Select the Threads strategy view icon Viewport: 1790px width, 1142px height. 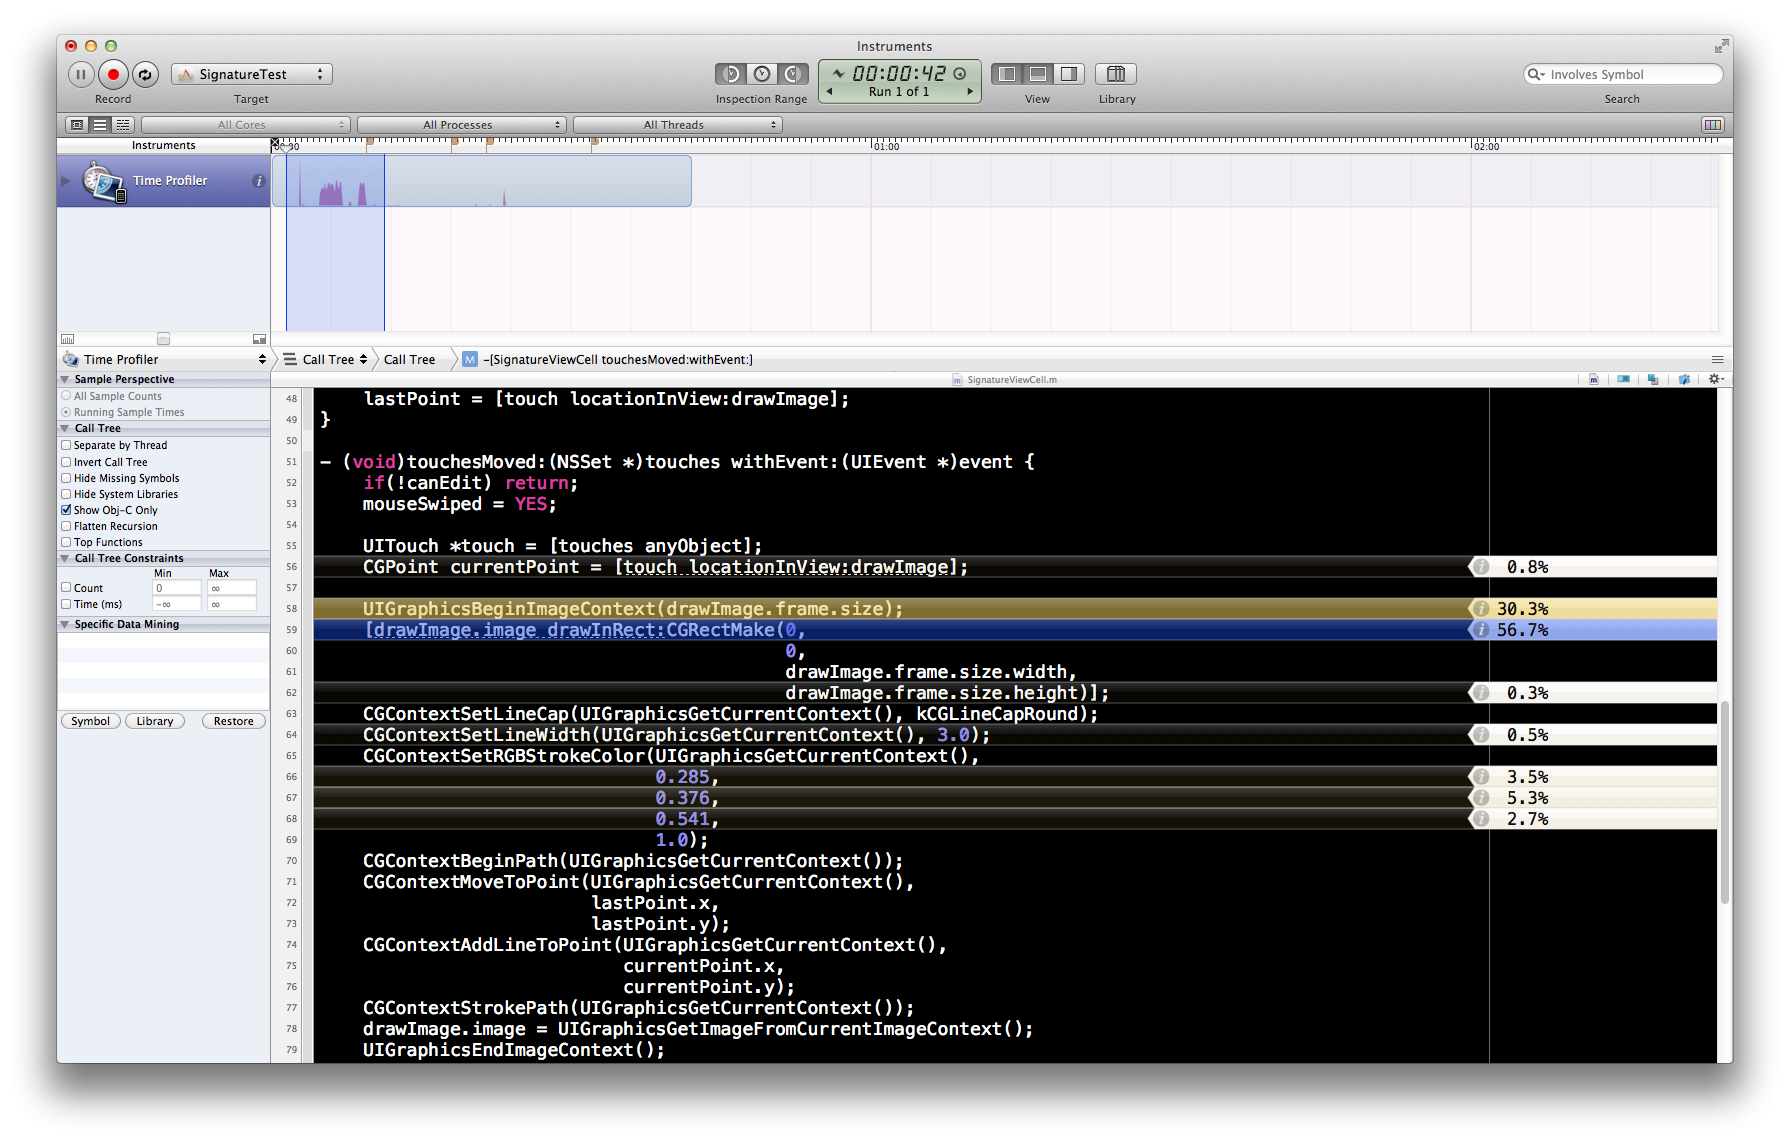[x=122, y=125]
